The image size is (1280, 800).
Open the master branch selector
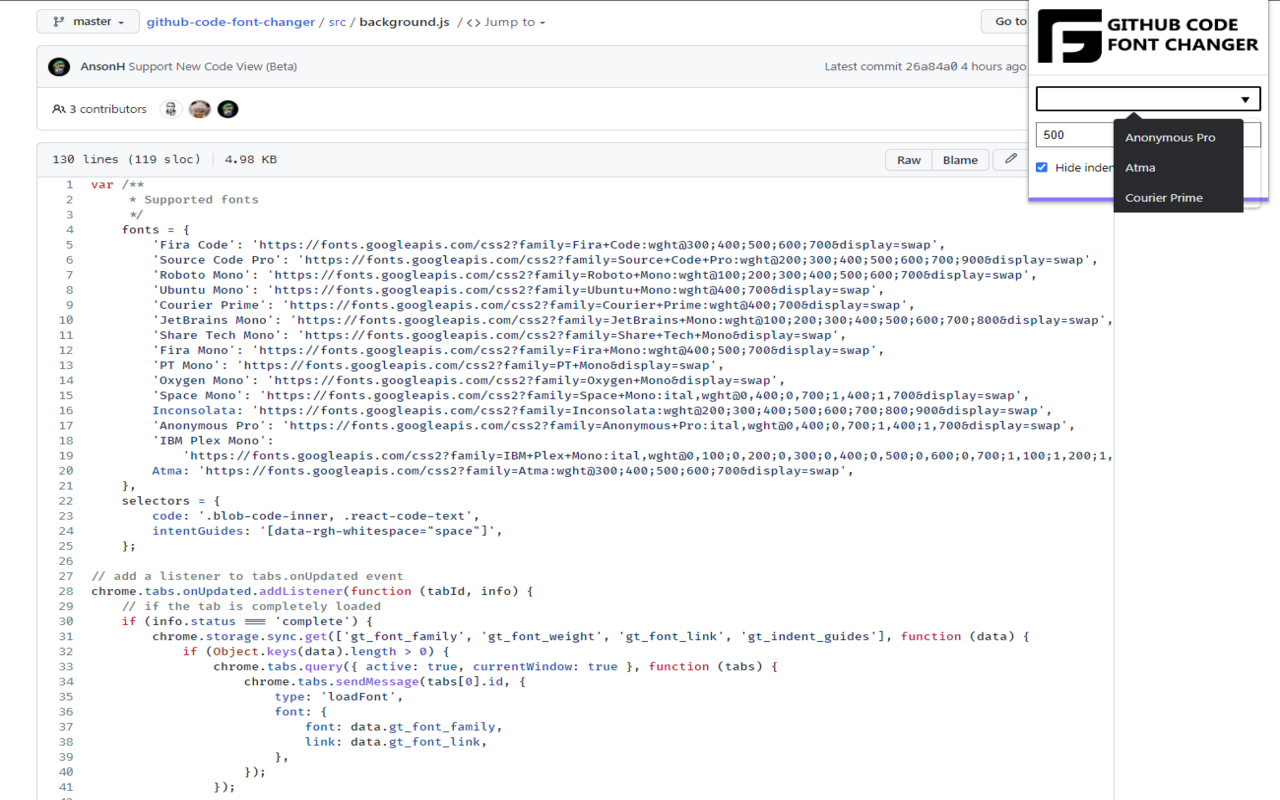point(87,21)
